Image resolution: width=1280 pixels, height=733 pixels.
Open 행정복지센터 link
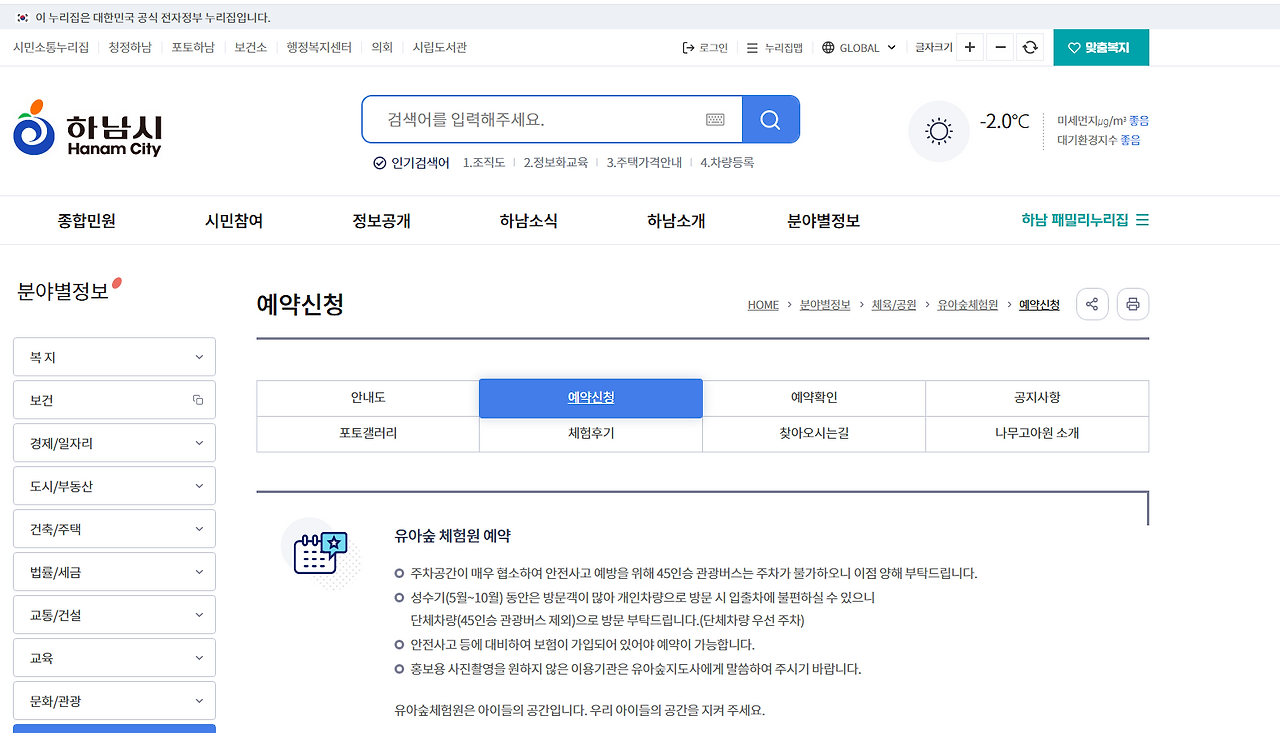tap(319, 47)
